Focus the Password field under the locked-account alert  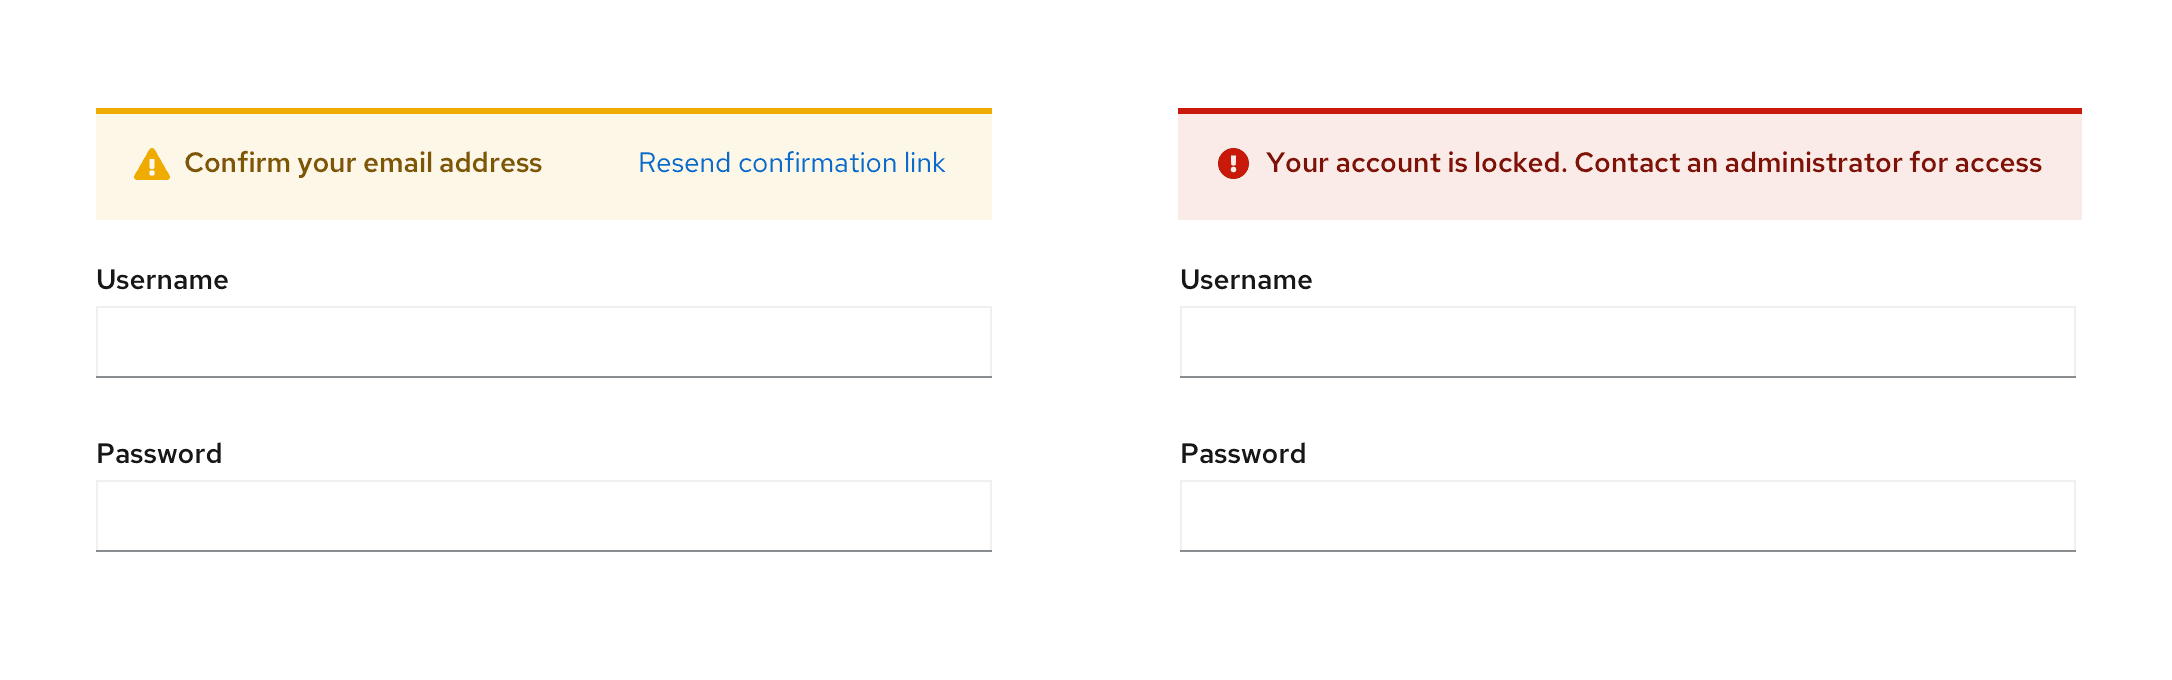(1628, 516)
